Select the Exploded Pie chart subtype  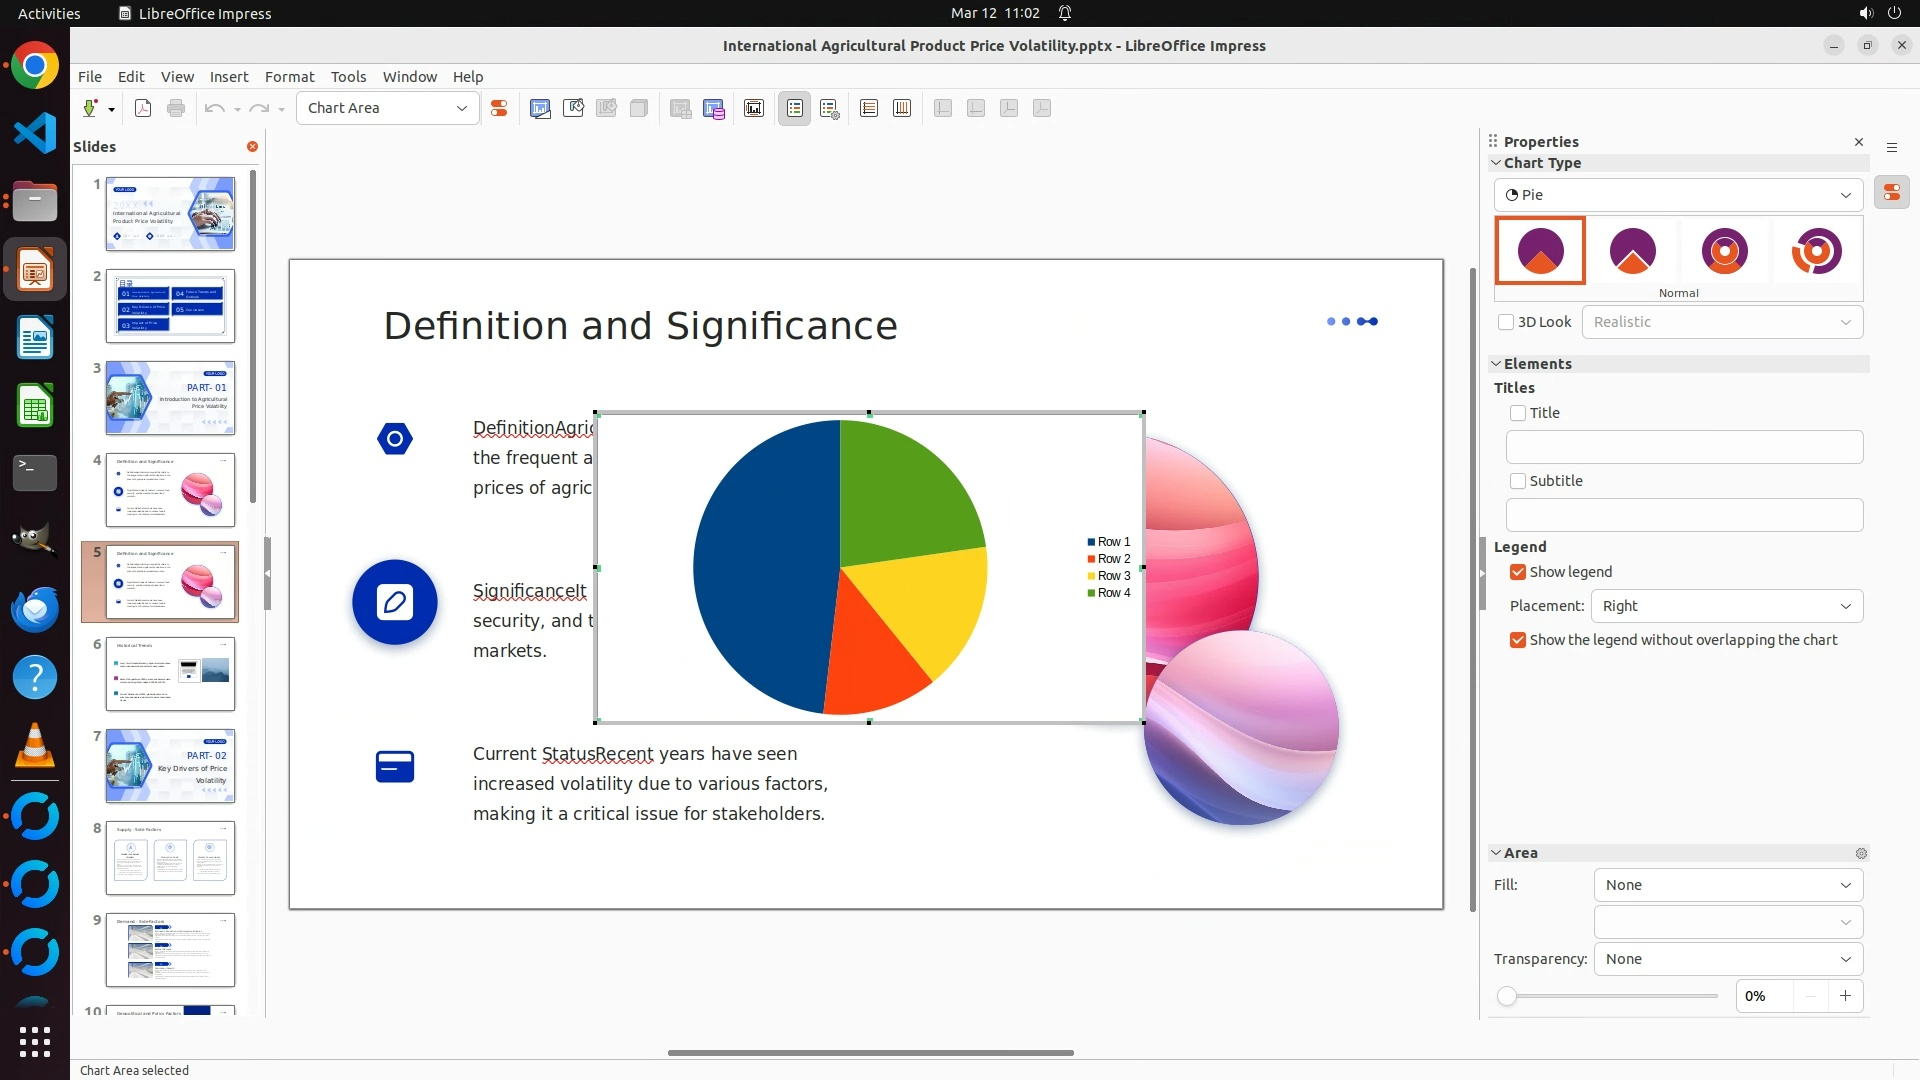click(1632, 251)
